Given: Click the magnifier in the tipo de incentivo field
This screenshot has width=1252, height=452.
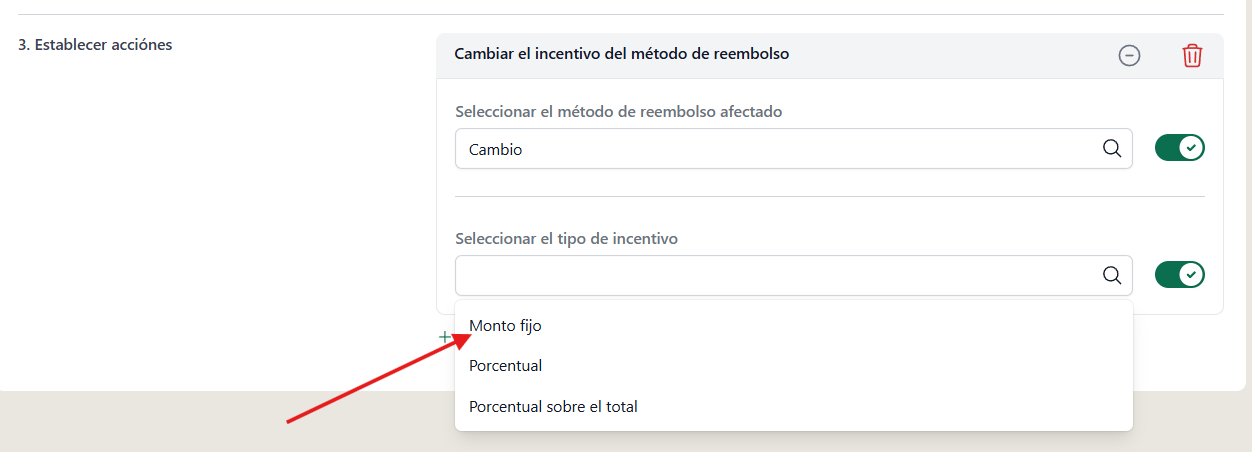Looking at the screenshot, I should coord(1111,275).
